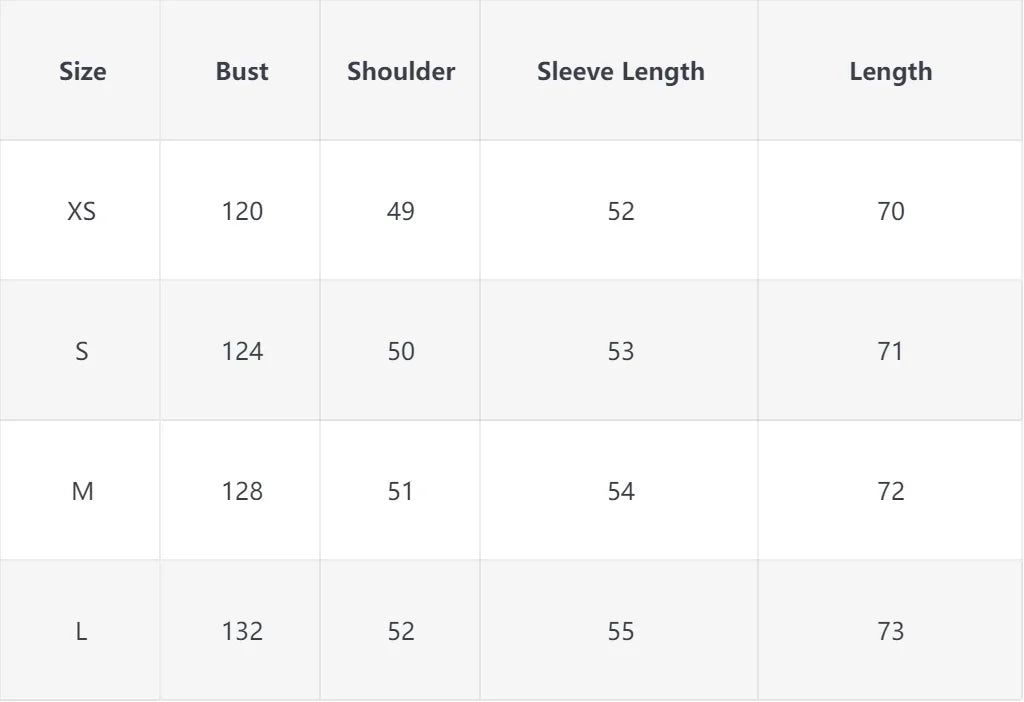This screenshot has height=702, width=1024.
Task: Click length value 70
Action: point(891,211)
